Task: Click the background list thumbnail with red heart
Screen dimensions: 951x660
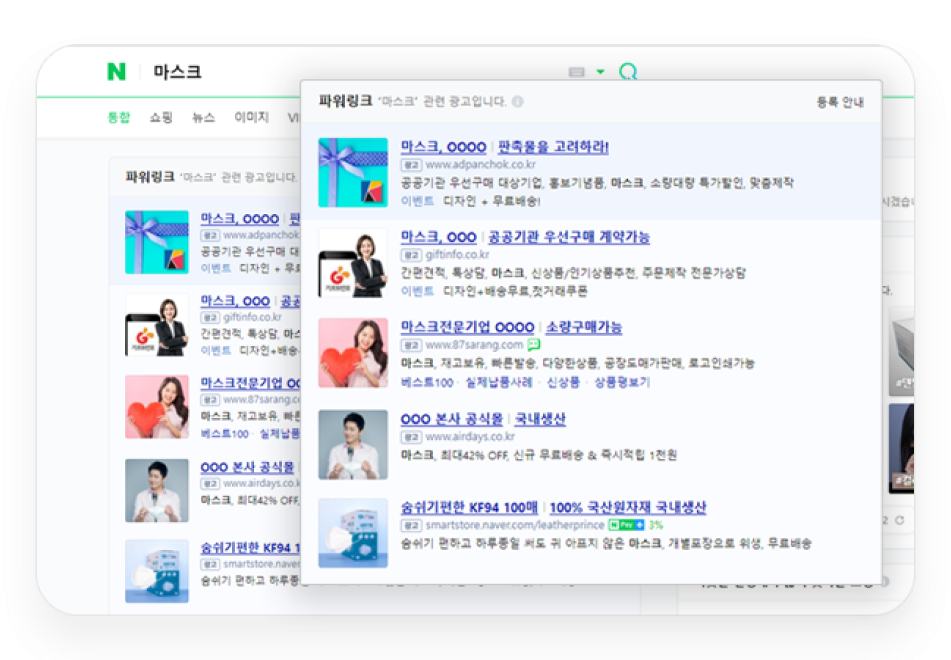Action: [x=156, y=406]
